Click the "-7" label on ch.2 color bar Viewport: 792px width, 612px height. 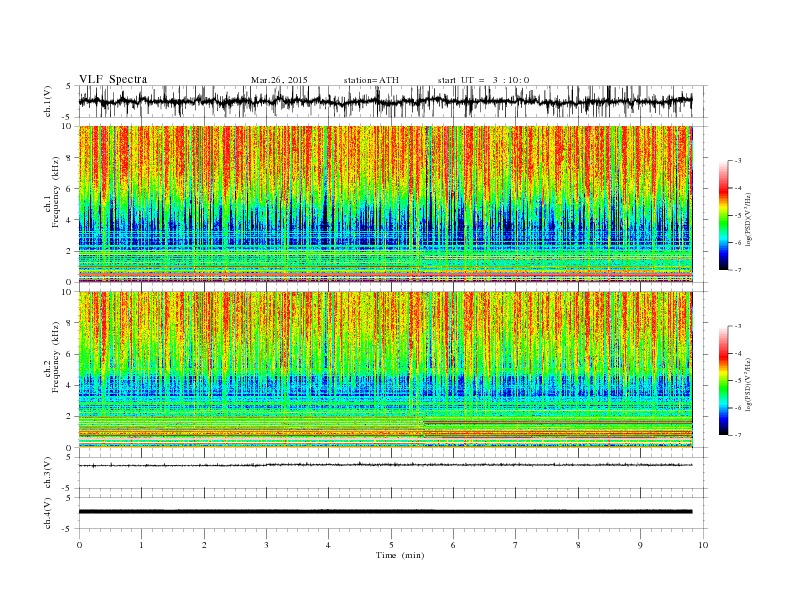pyautogui.click(x=738, y=435)
